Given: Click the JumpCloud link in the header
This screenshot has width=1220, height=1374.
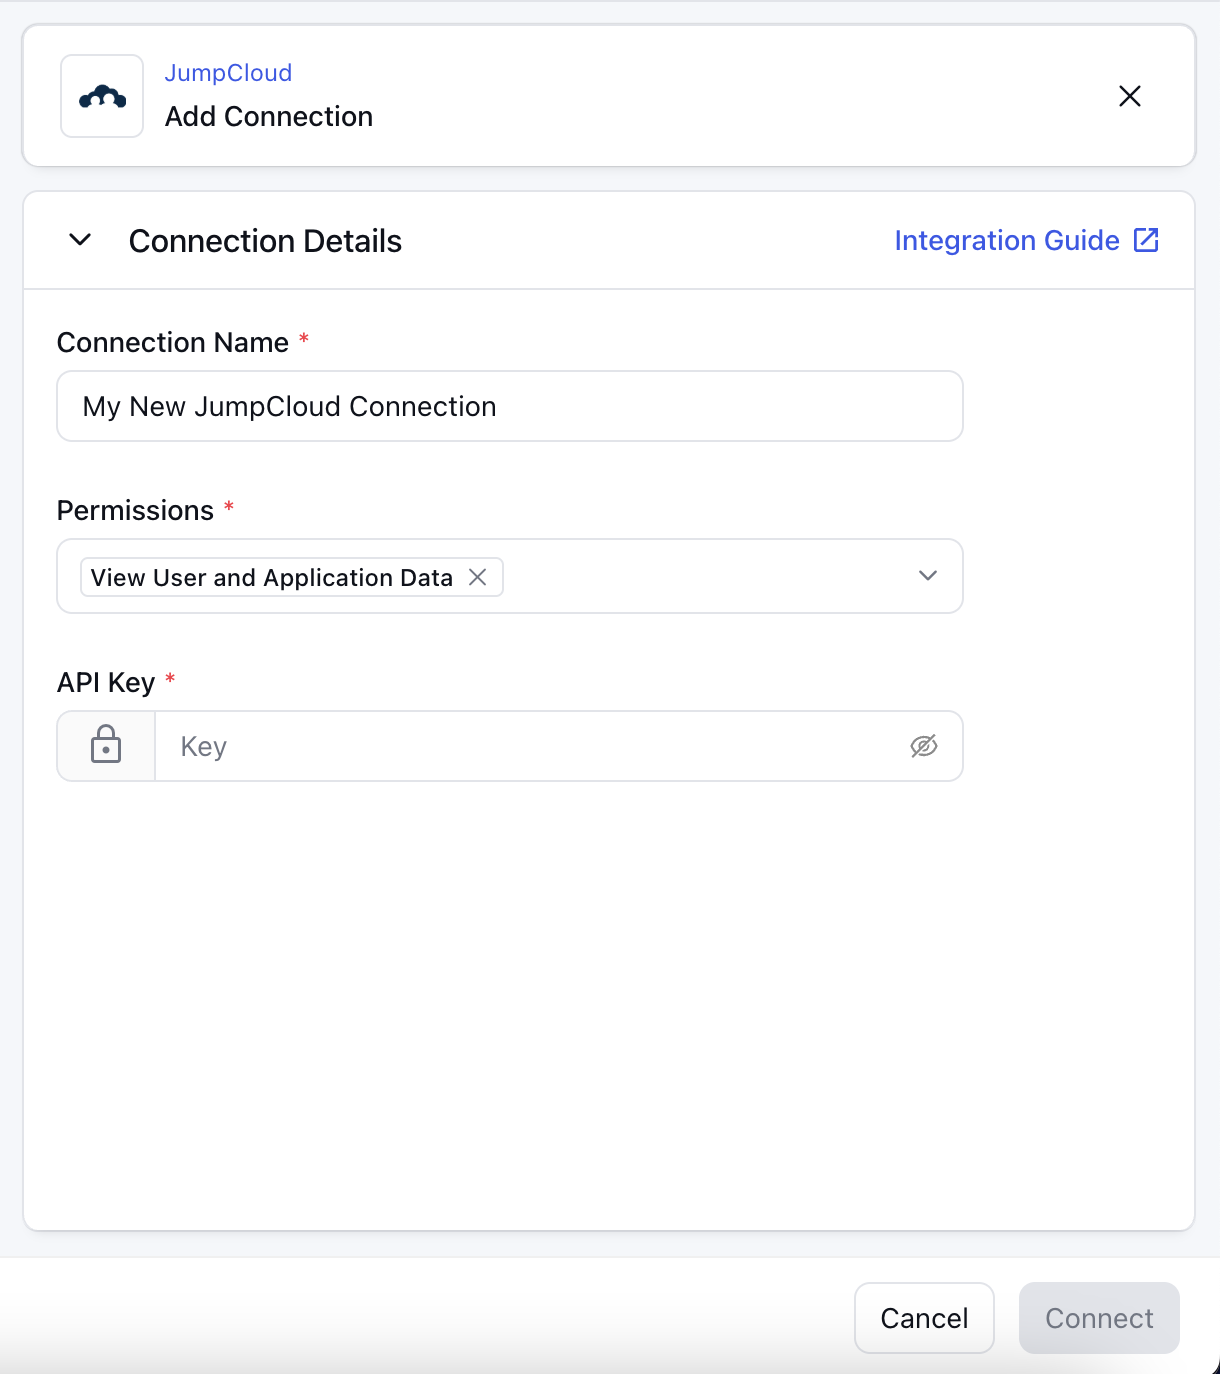Looking at the screenshot, I should coord(228,73).
